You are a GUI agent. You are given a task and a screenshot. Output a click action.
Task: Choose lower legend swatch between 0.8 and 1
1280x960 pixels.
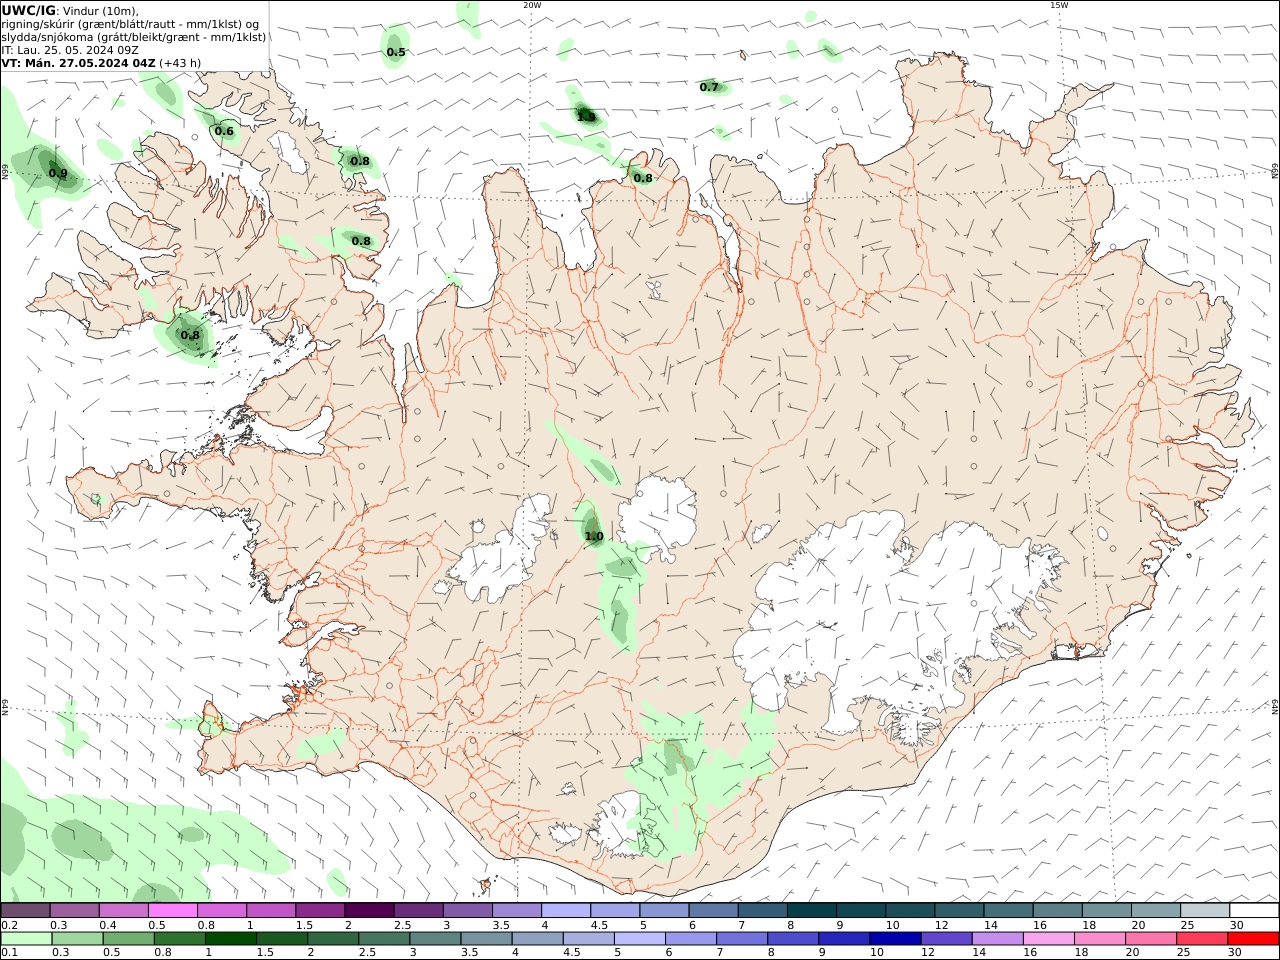179,939
